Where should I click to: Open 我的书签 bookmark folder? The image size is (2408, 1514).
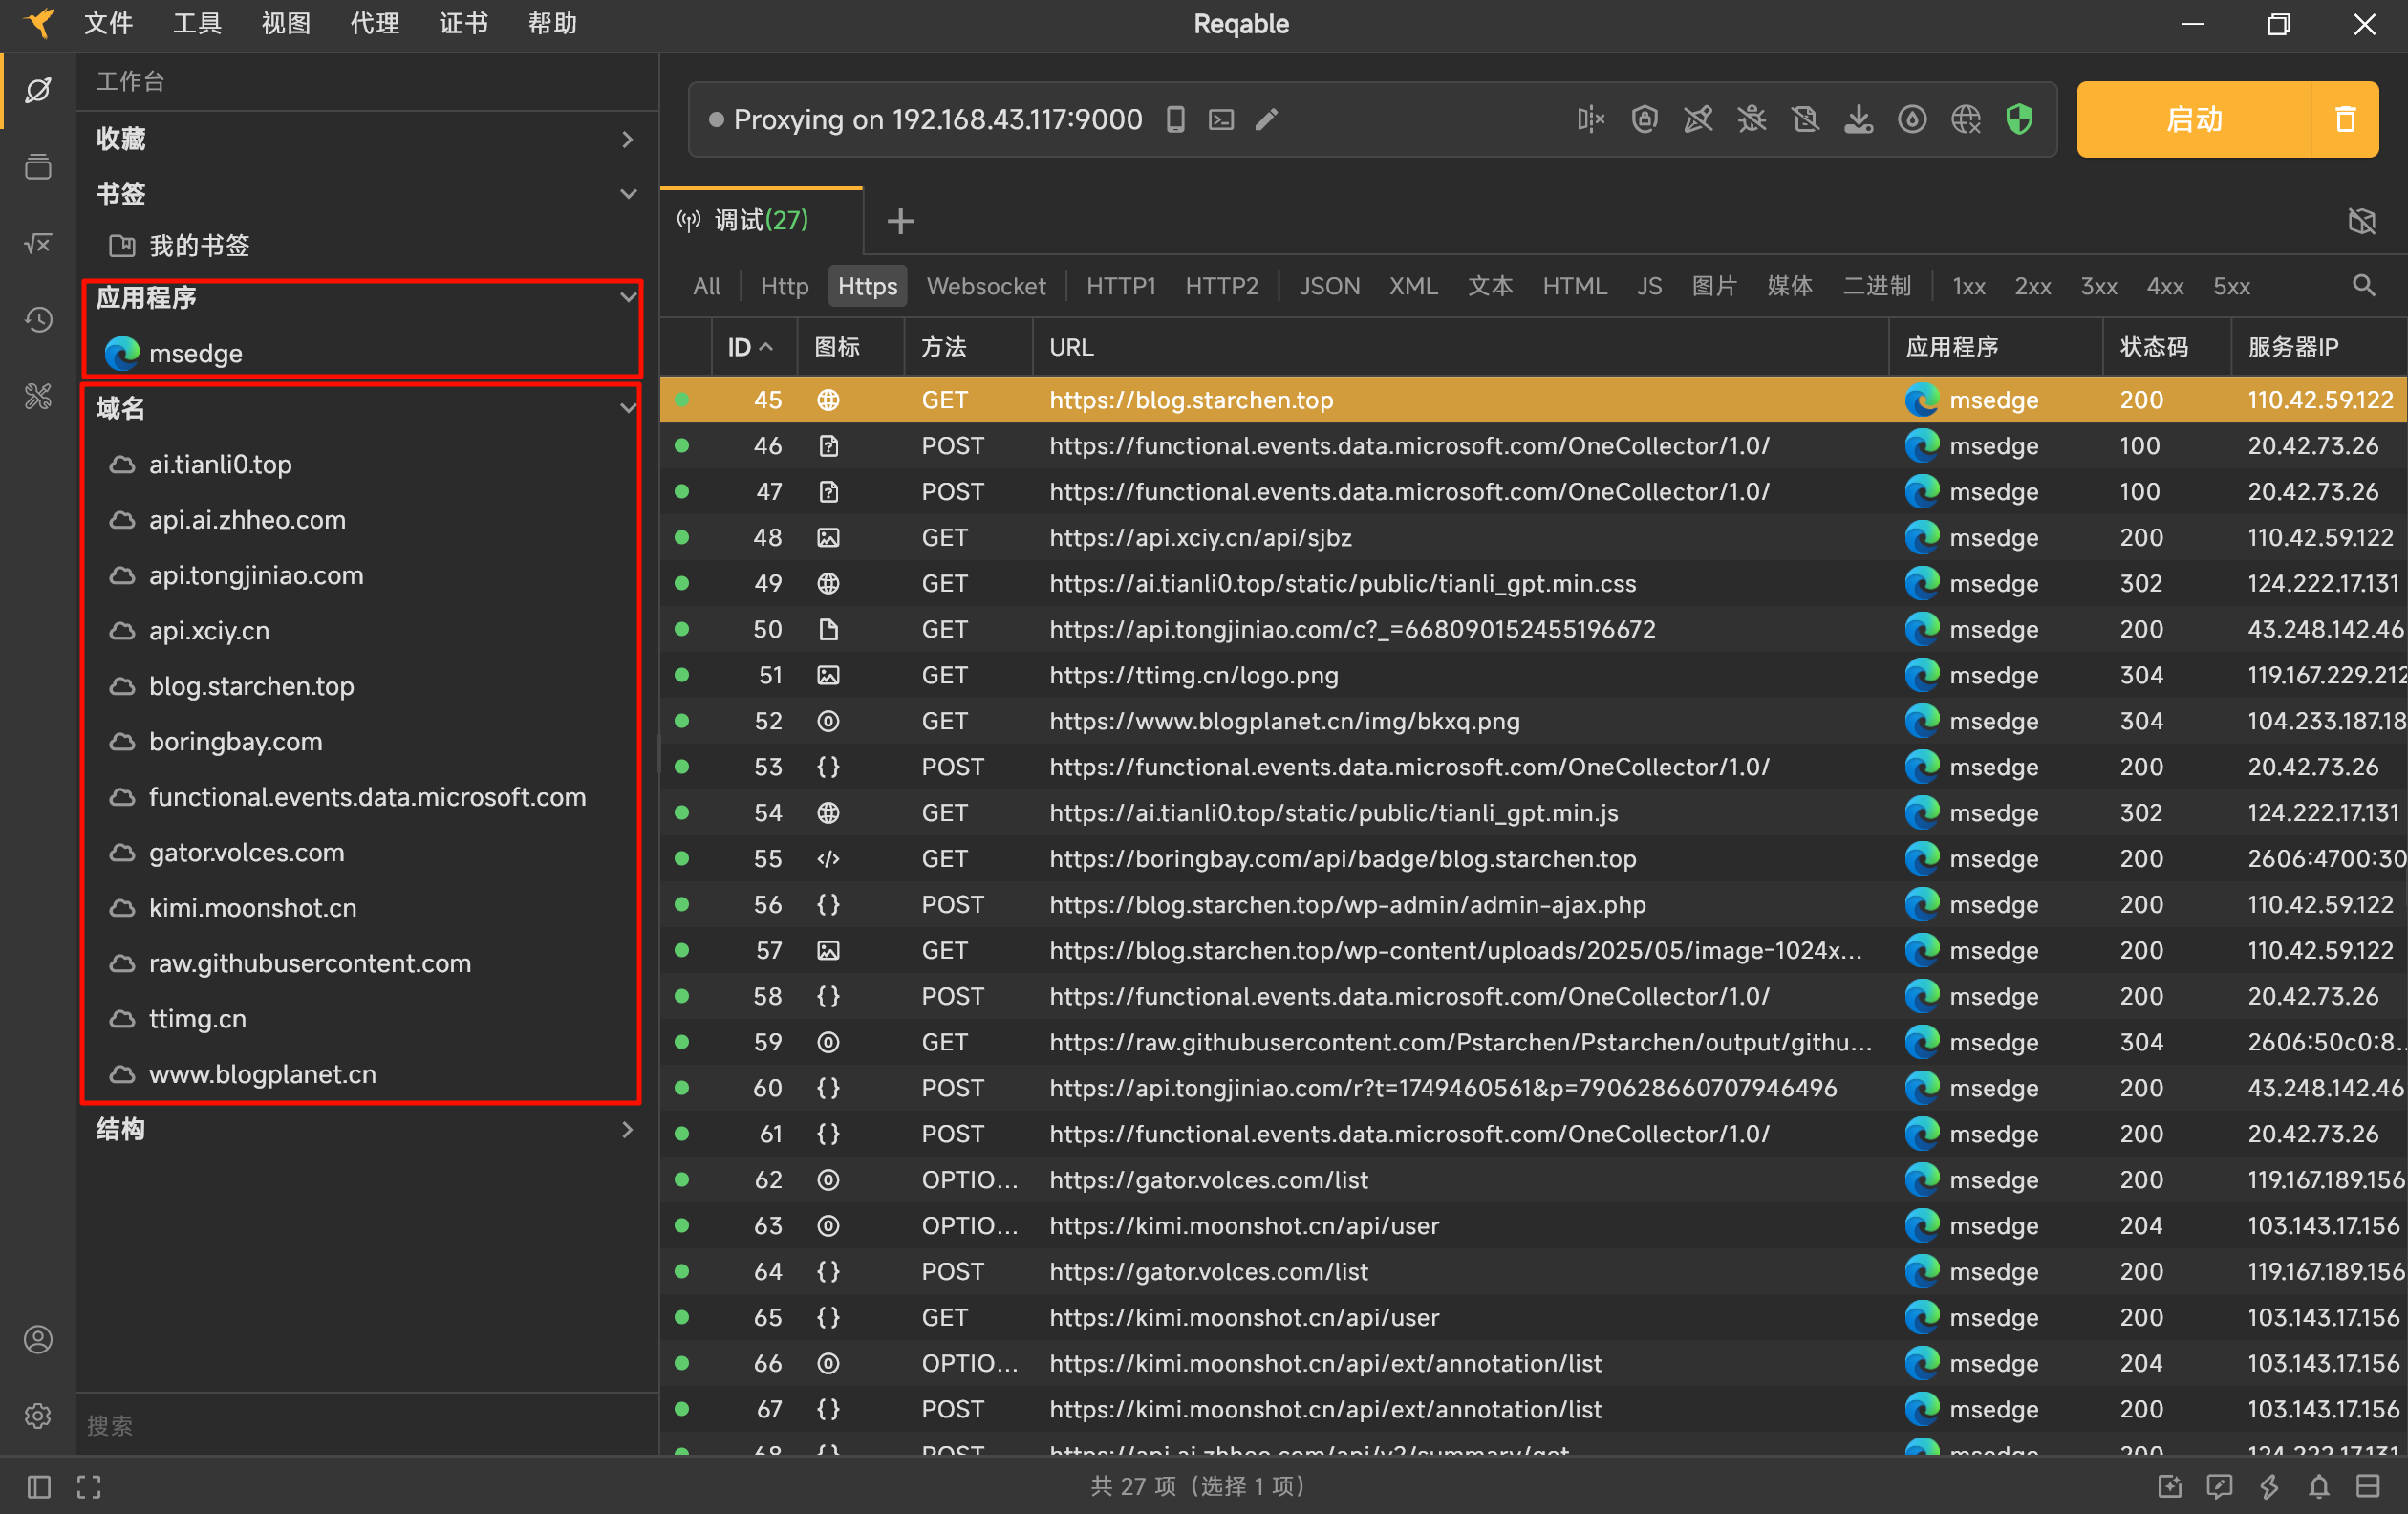(x=199, y=245)
